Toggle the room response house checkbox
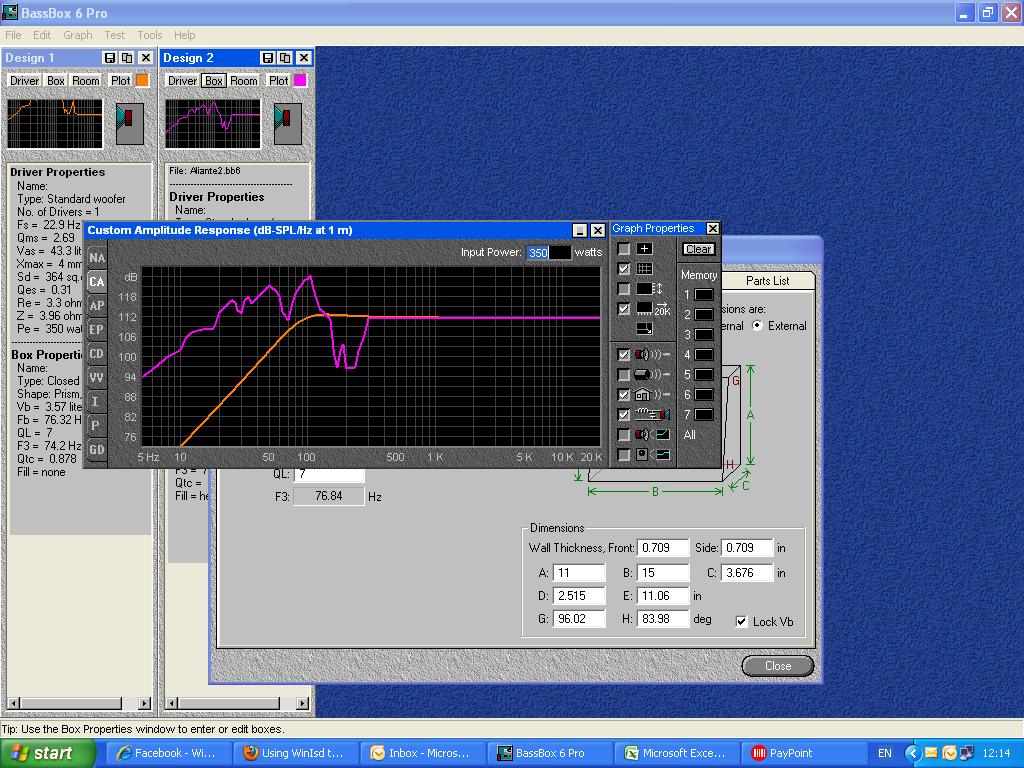 624,395
